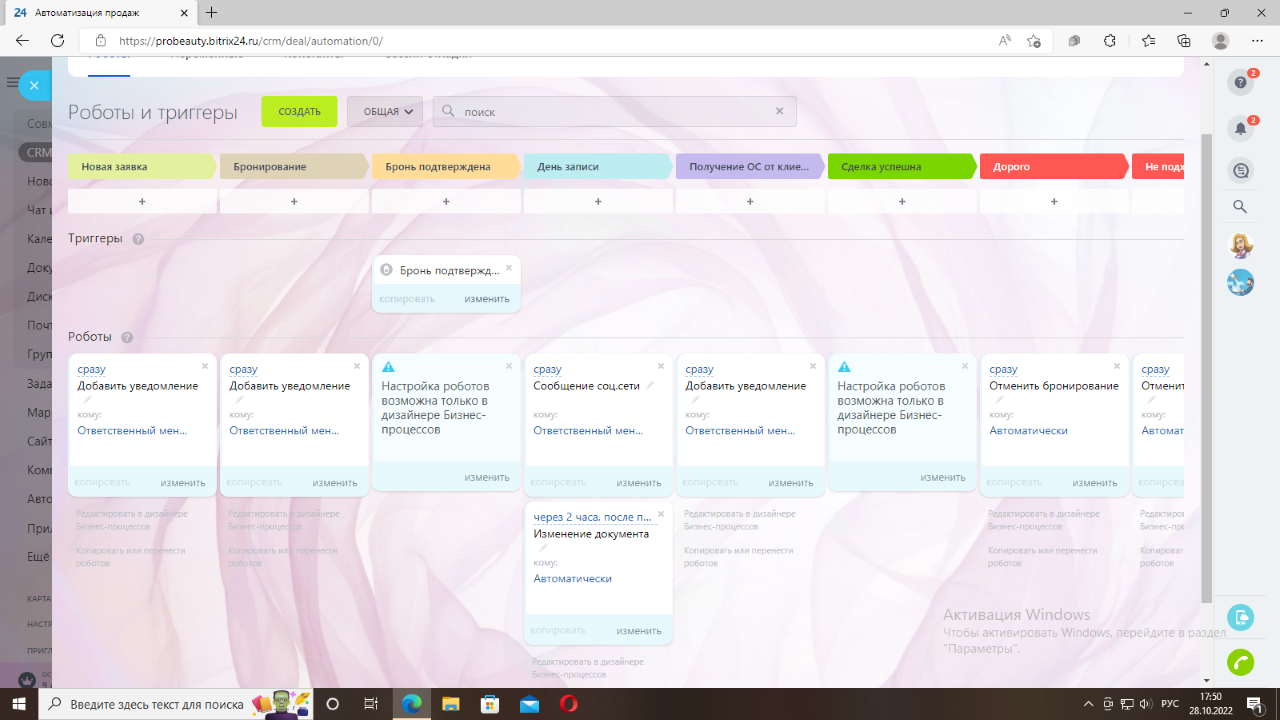1280x720 pixels.
Task: Remove the Бронь подтверждена trigger card
Action: 509,268
